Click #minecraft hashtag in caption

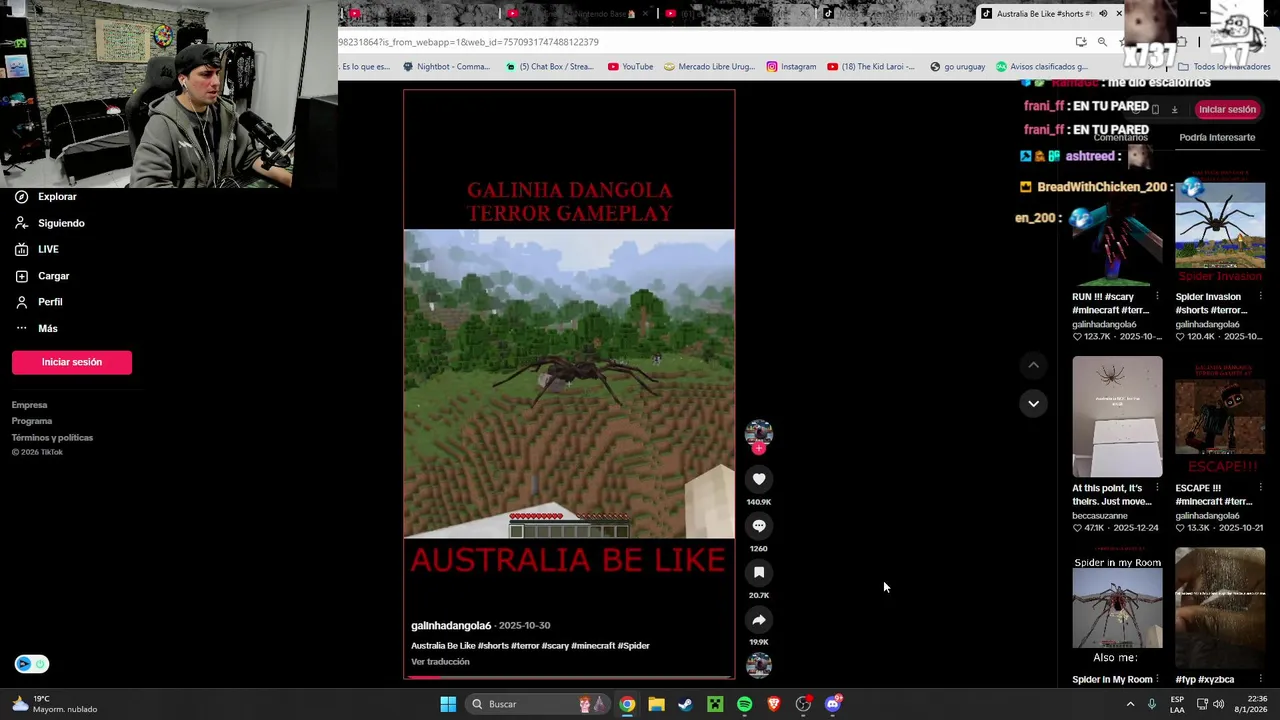coord(593,646)
